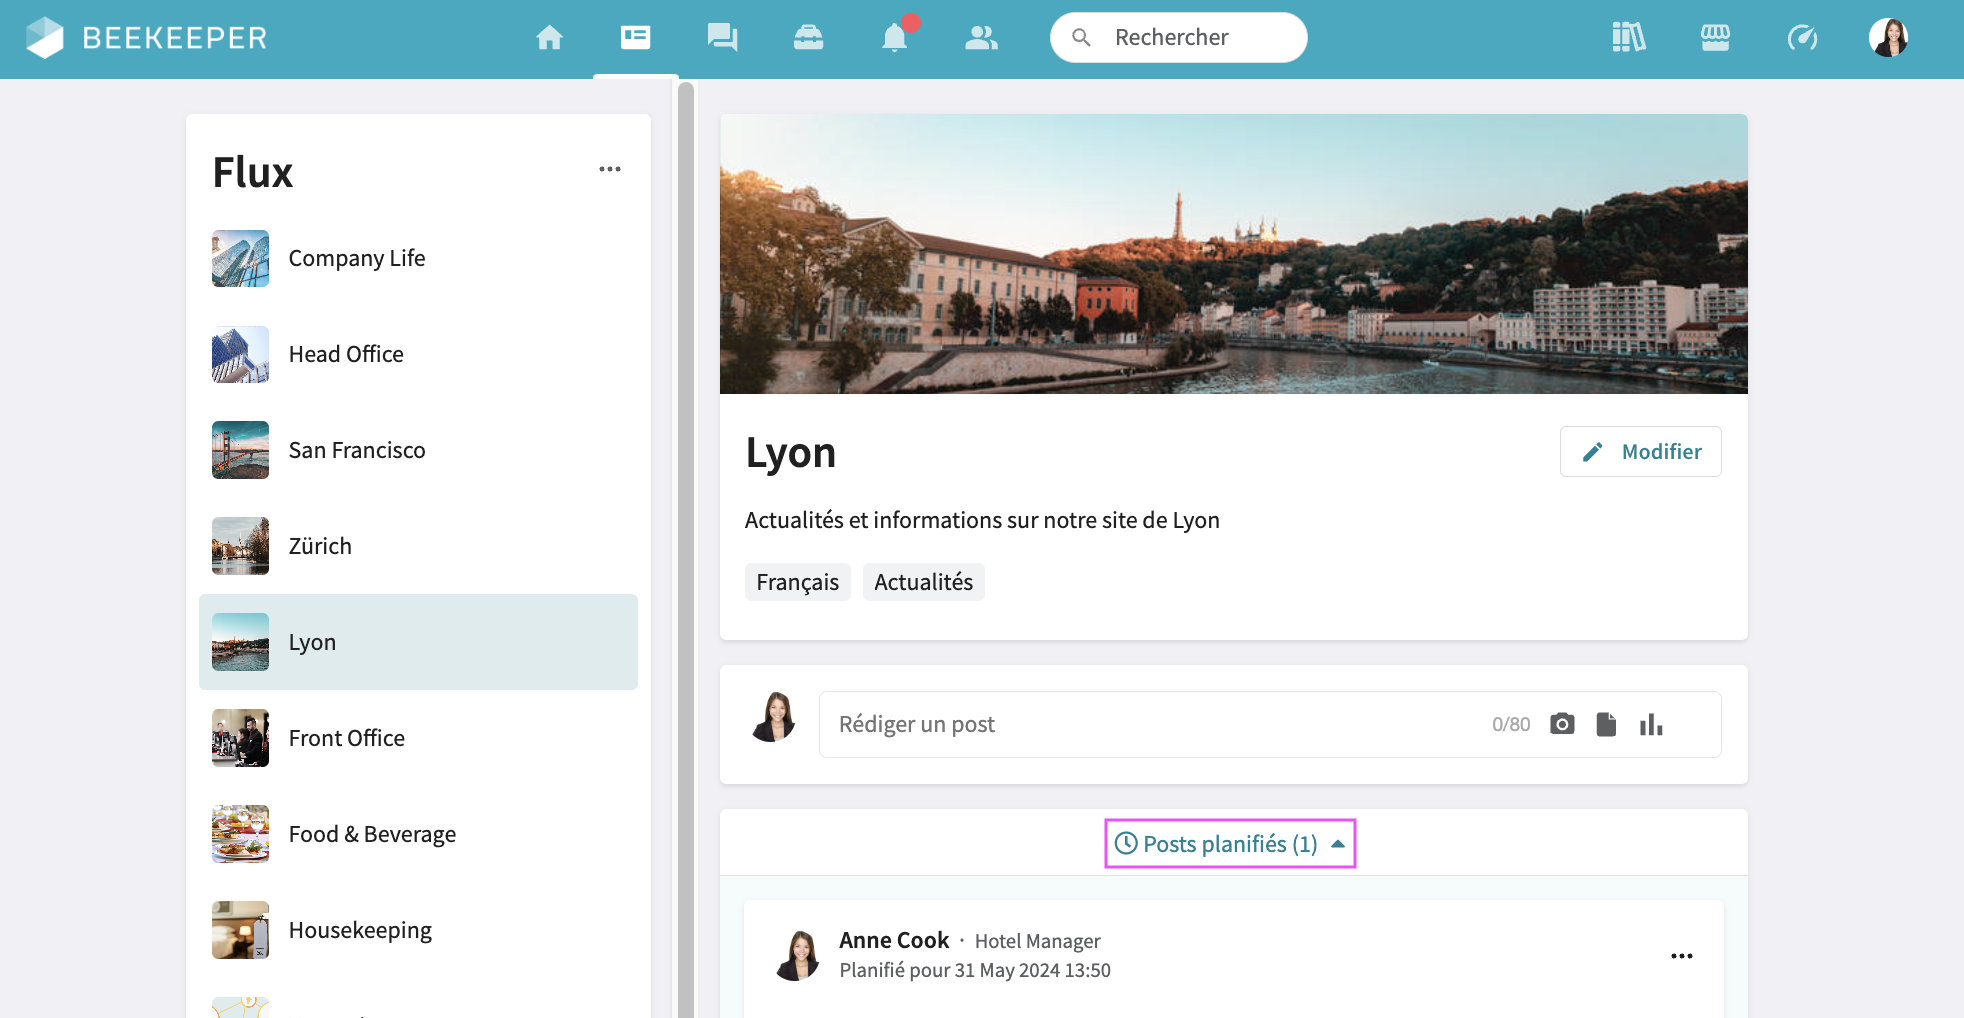Image resolution: width=1964 pixels, height=1018 pixels.
Task: Go to the Home icon
Action: (549, 38)
